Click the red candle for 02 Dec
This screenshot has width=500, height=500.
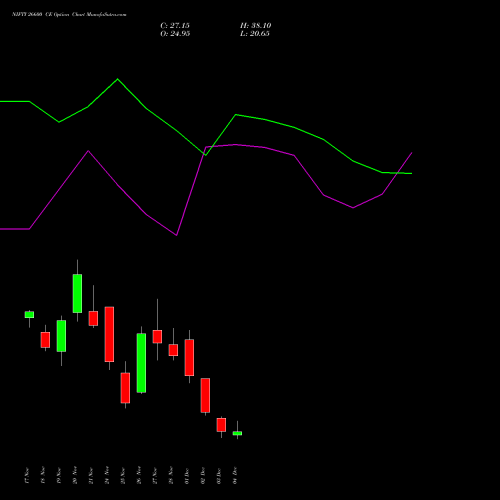click(x=205, y=395)
